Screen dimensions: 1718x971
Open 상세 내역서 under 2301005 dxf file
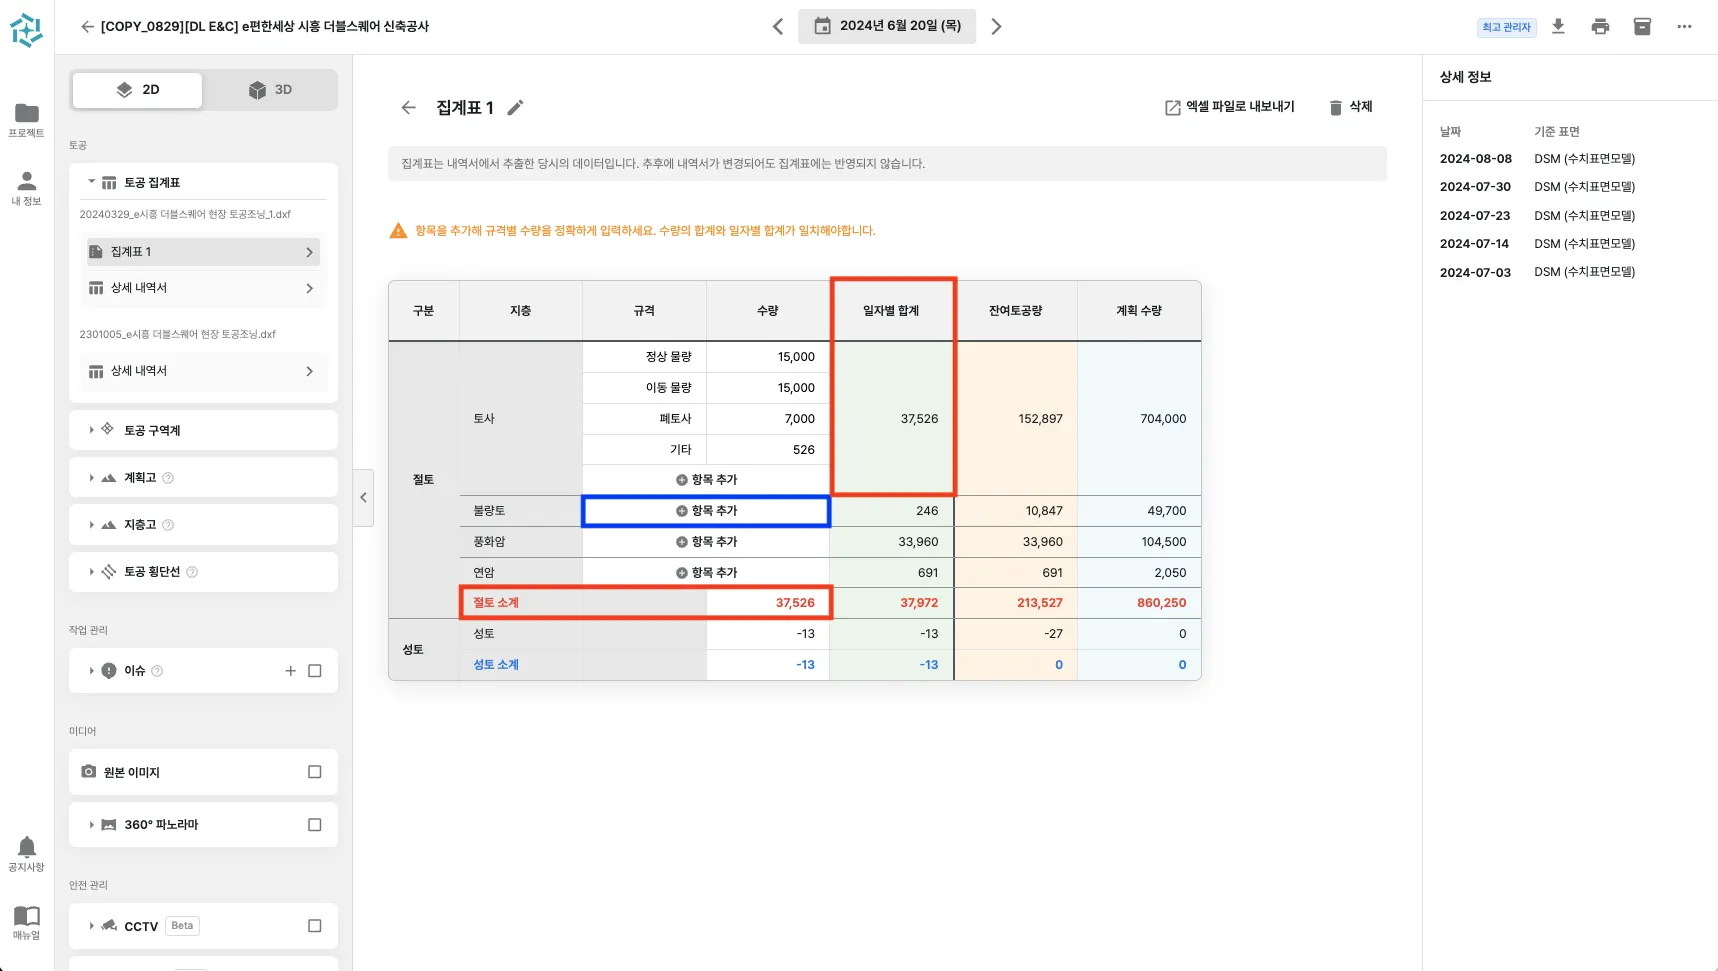point(203,371)
